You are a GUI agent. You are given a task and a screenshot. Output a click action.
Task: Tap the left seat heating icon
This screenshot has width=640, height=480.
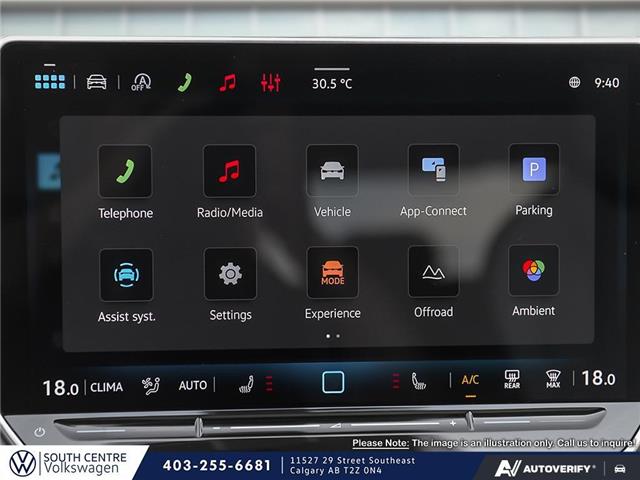pos(246,384)
